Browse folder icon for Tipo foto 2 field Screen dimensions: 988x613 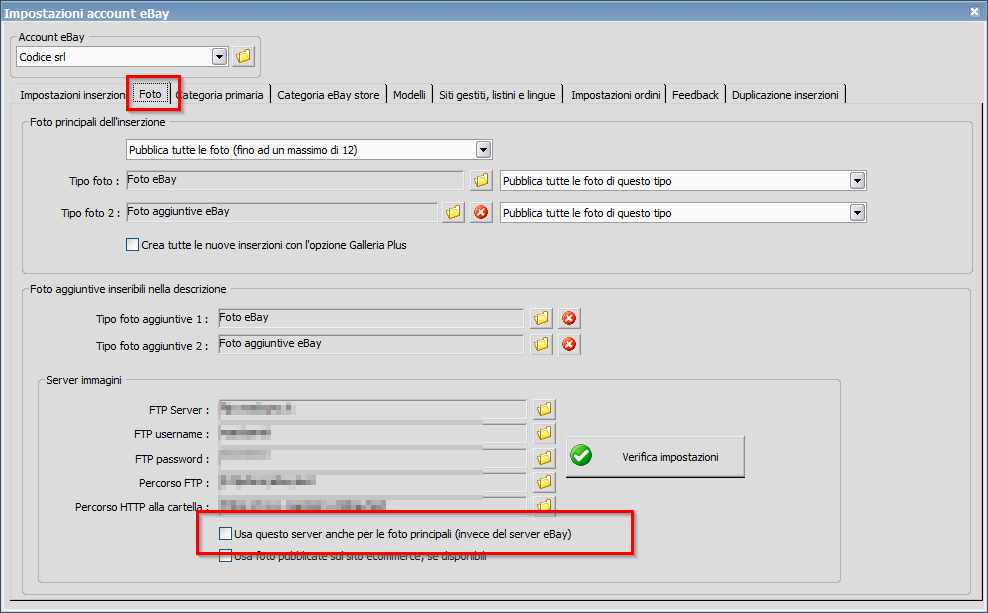(x=453, y=213)
